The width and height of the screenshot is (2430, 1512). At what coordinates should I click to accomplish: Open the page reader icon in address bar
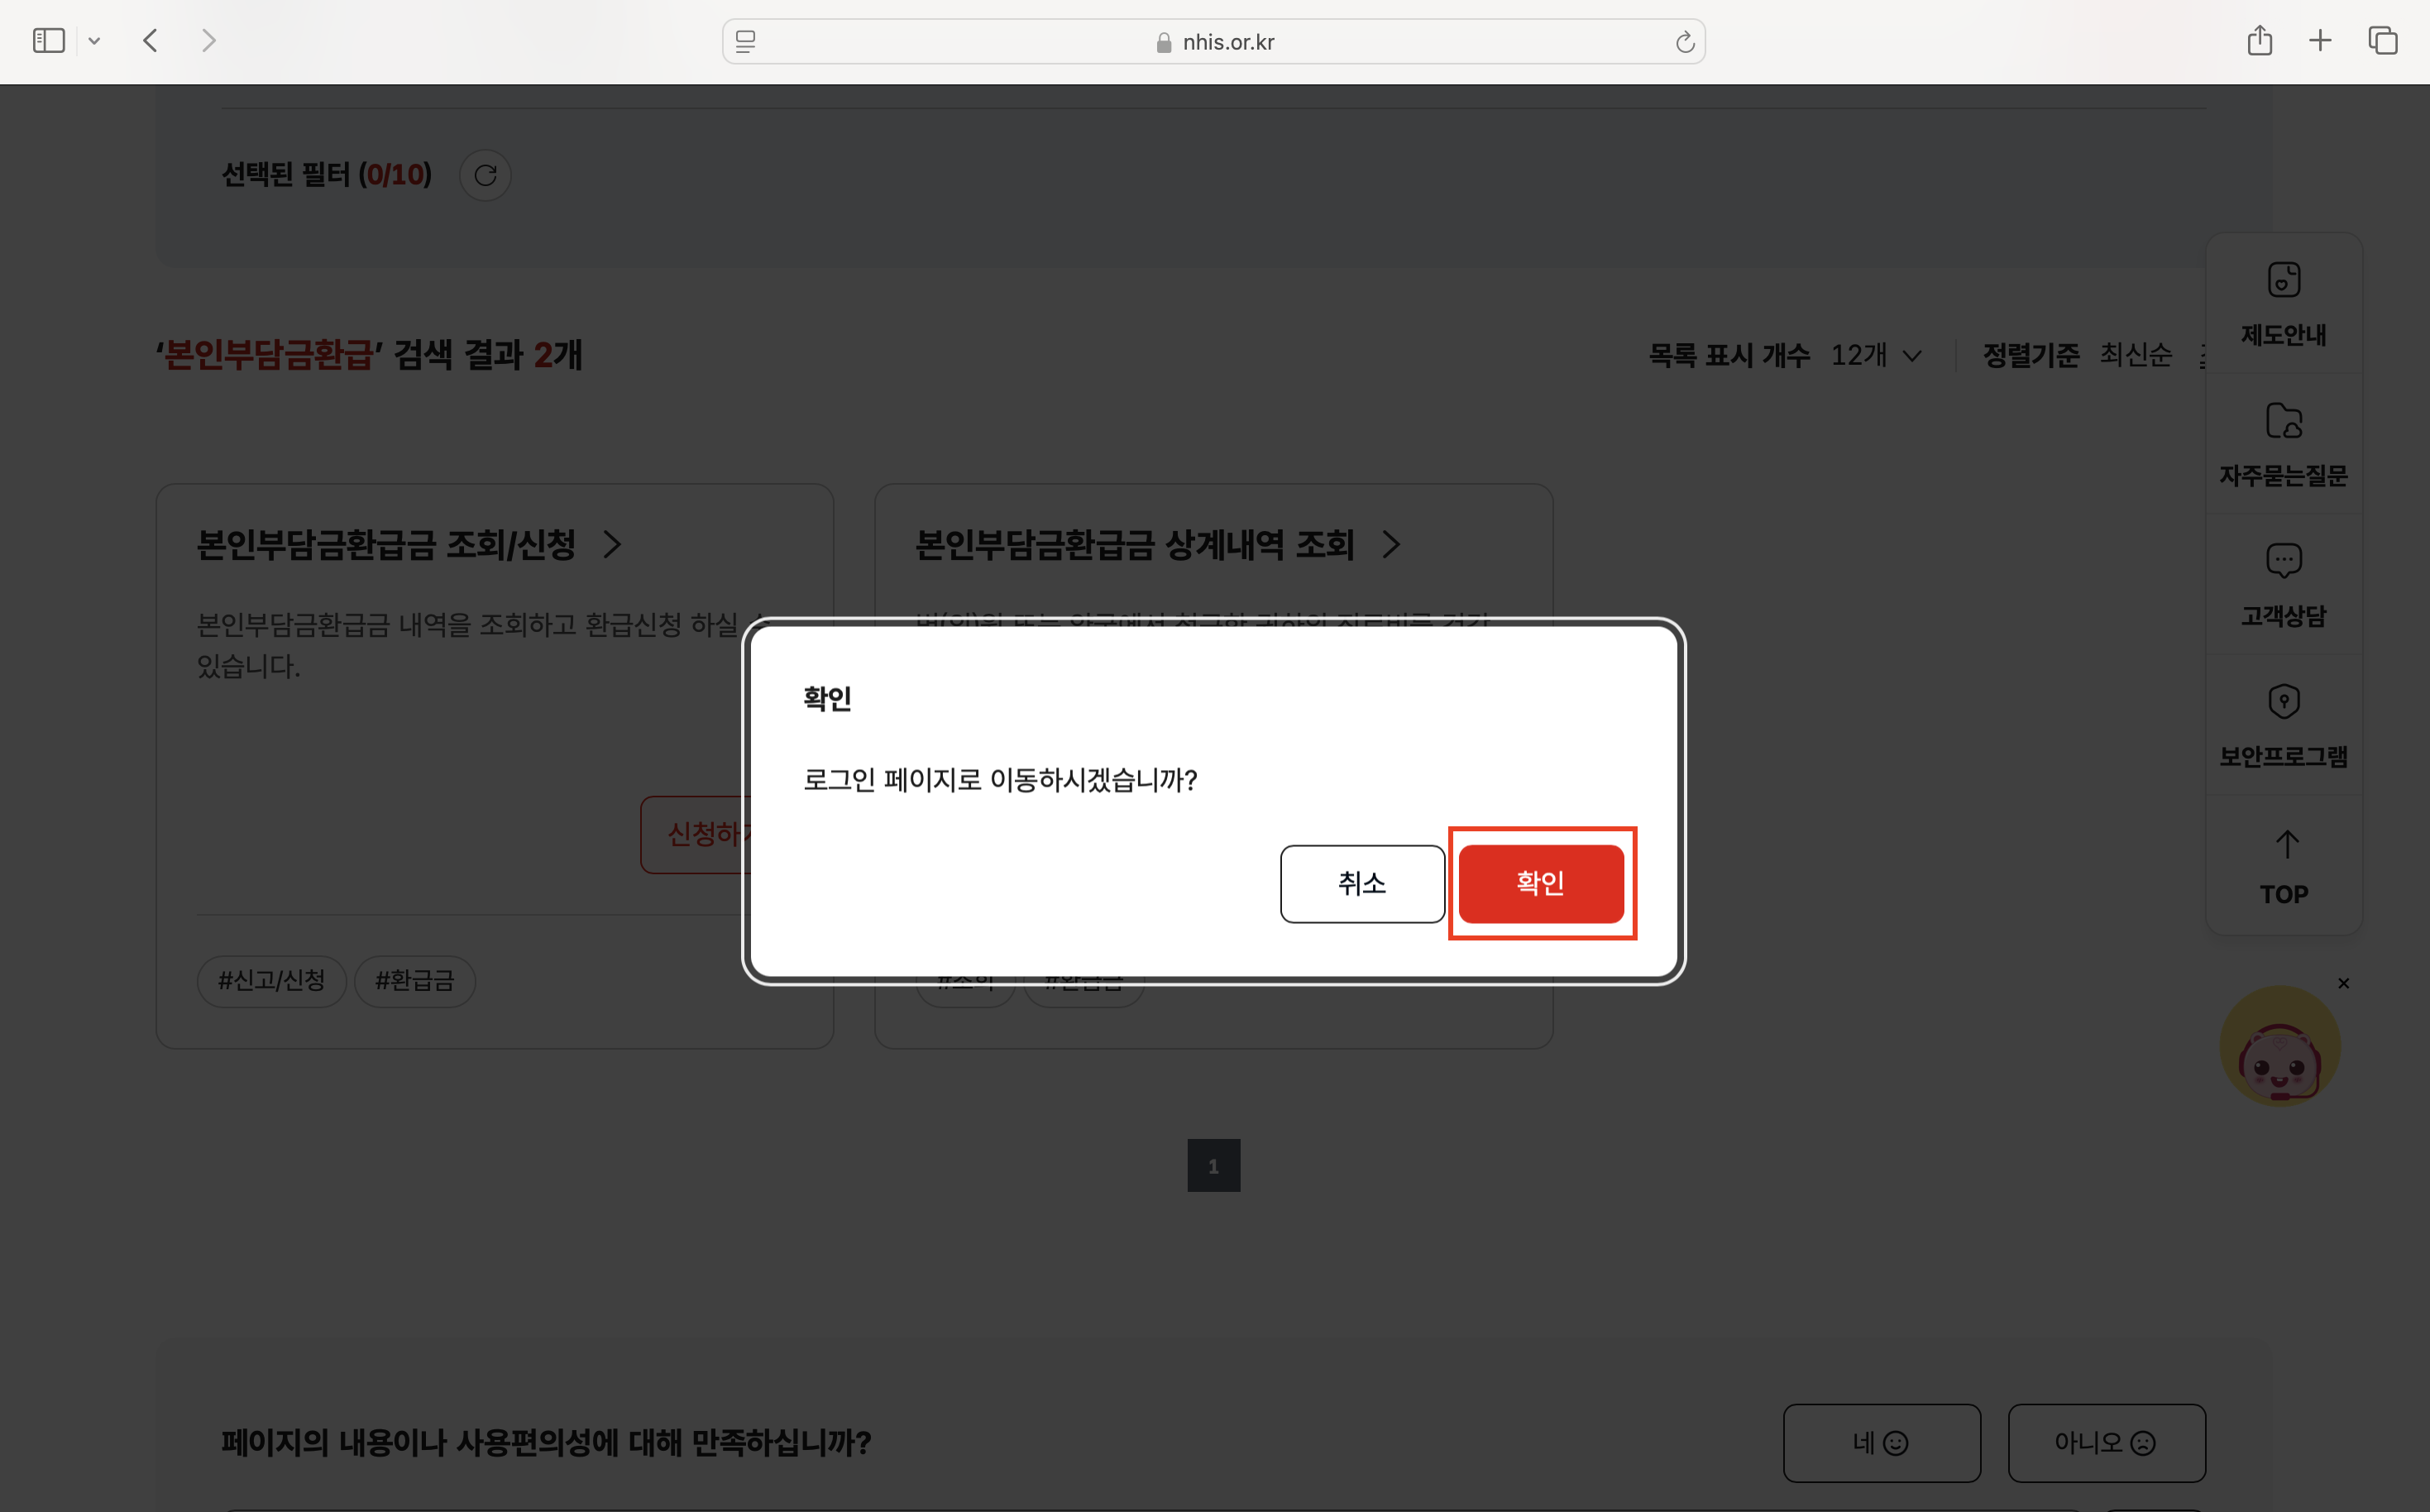746,41
